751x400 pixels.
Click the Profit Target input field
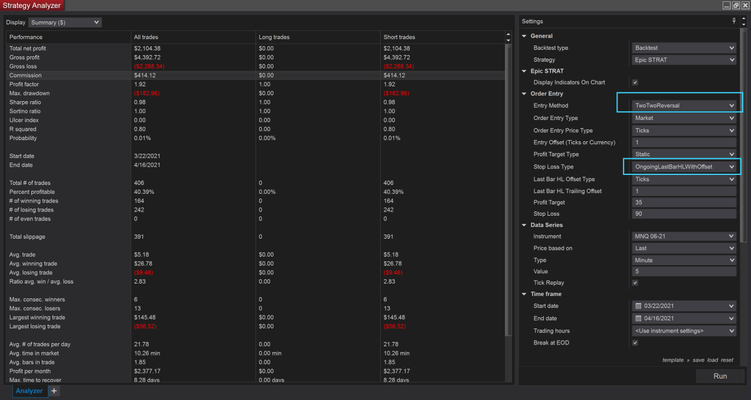click(685, 200)
